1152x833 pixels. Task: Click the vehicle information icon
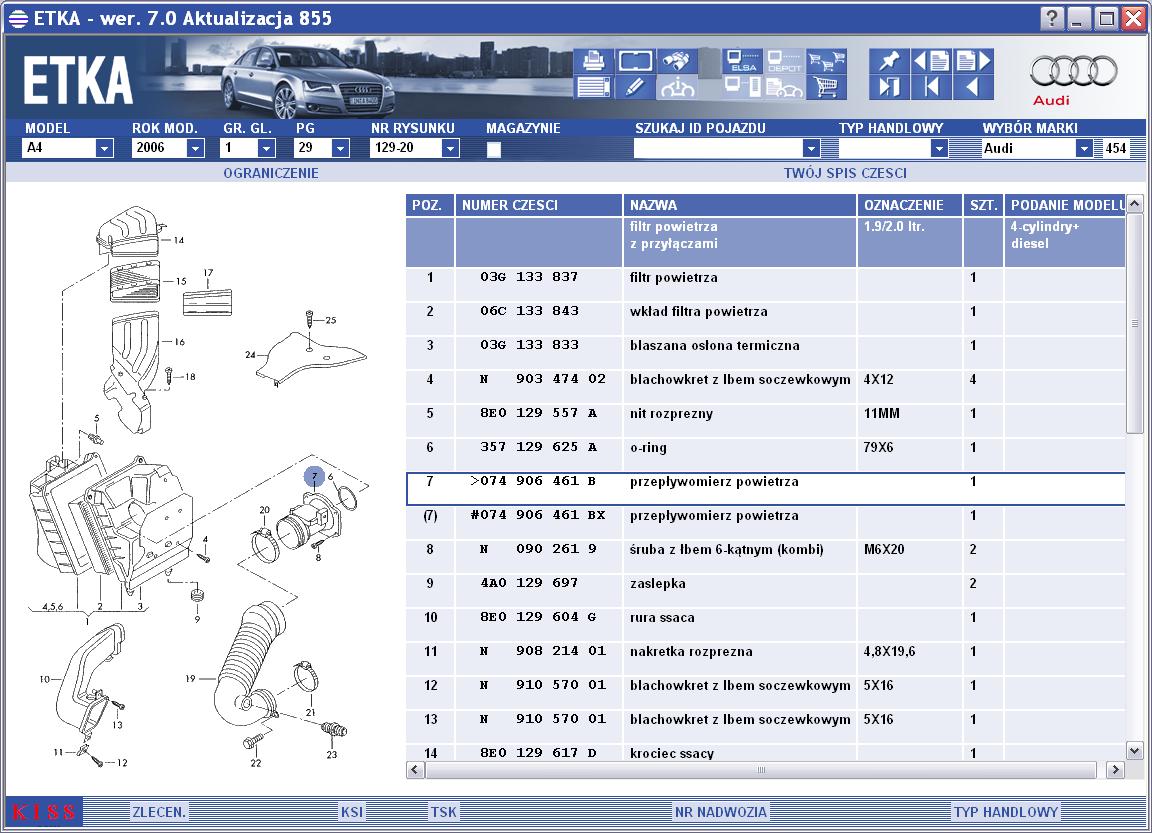click(677, 87)
